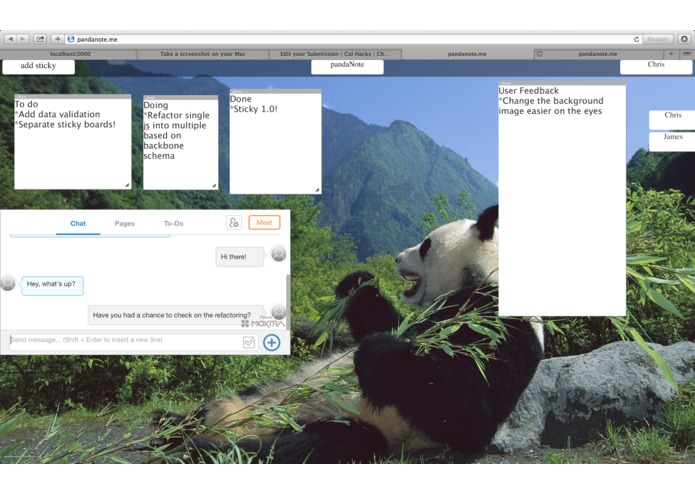Screen dimensions: 695x494
Task: Go back with Safari's back arrow
Action: point(11,39)
